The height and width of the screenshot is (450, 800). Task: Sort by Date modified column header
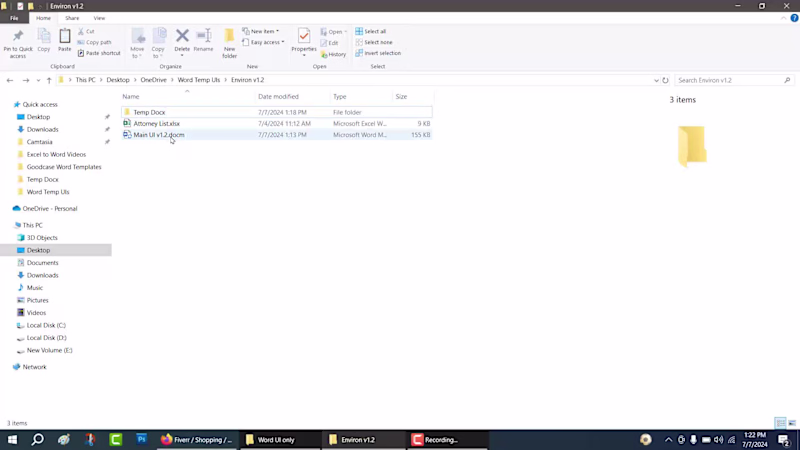tap(279, 96)
